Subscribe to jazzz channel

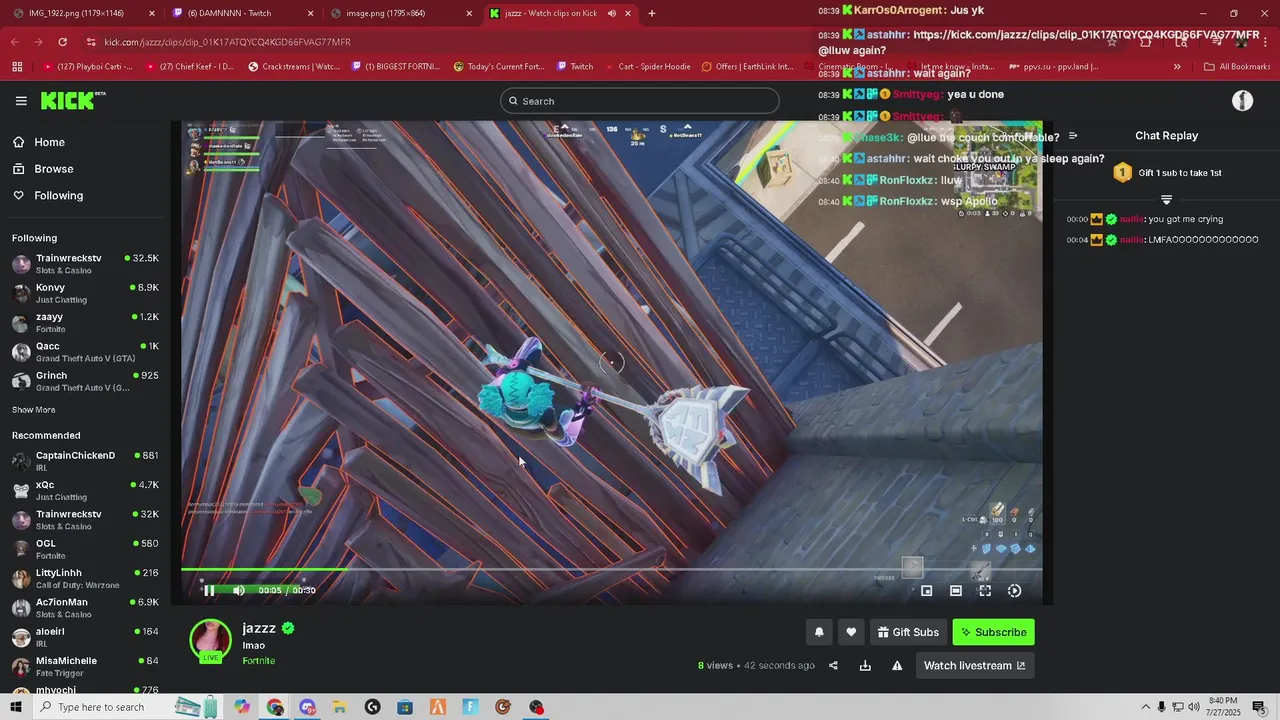pyautogui.click(x=993, y=632)
